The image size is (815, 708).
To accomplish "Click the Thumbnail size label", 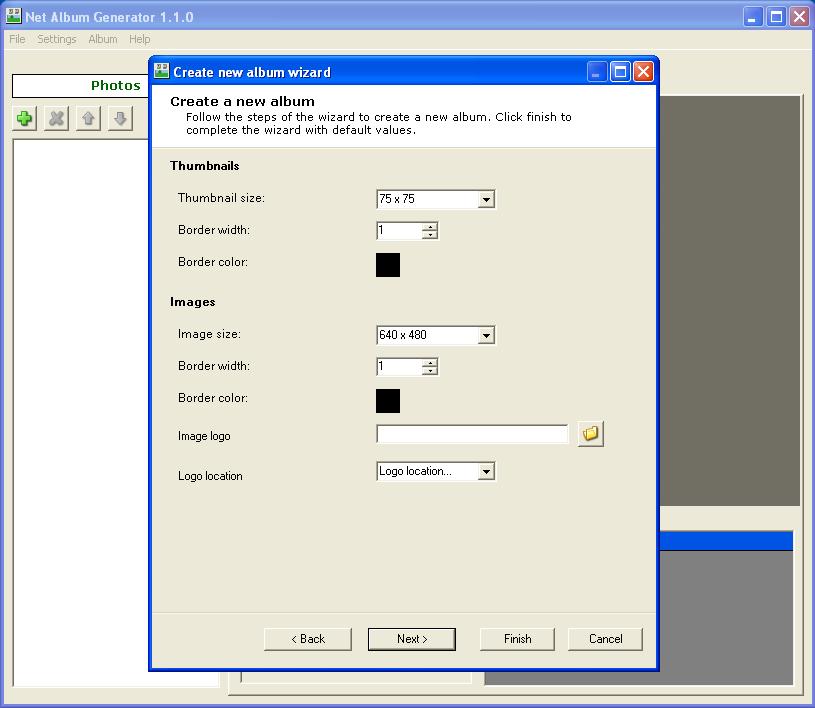I will point(221,198).
